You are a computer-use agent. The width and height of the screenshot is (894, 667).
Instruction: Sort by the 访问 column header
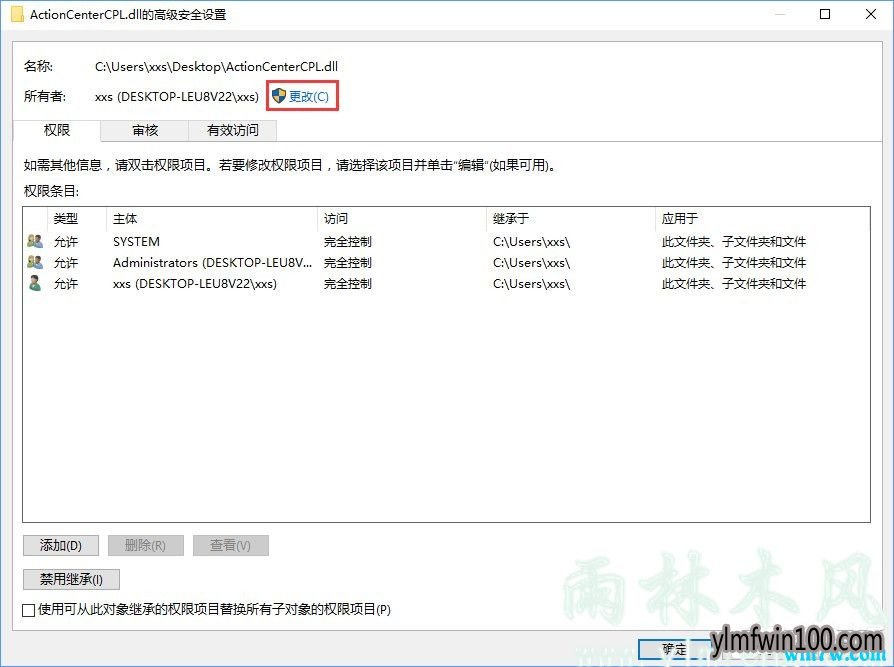click(402, 218)
